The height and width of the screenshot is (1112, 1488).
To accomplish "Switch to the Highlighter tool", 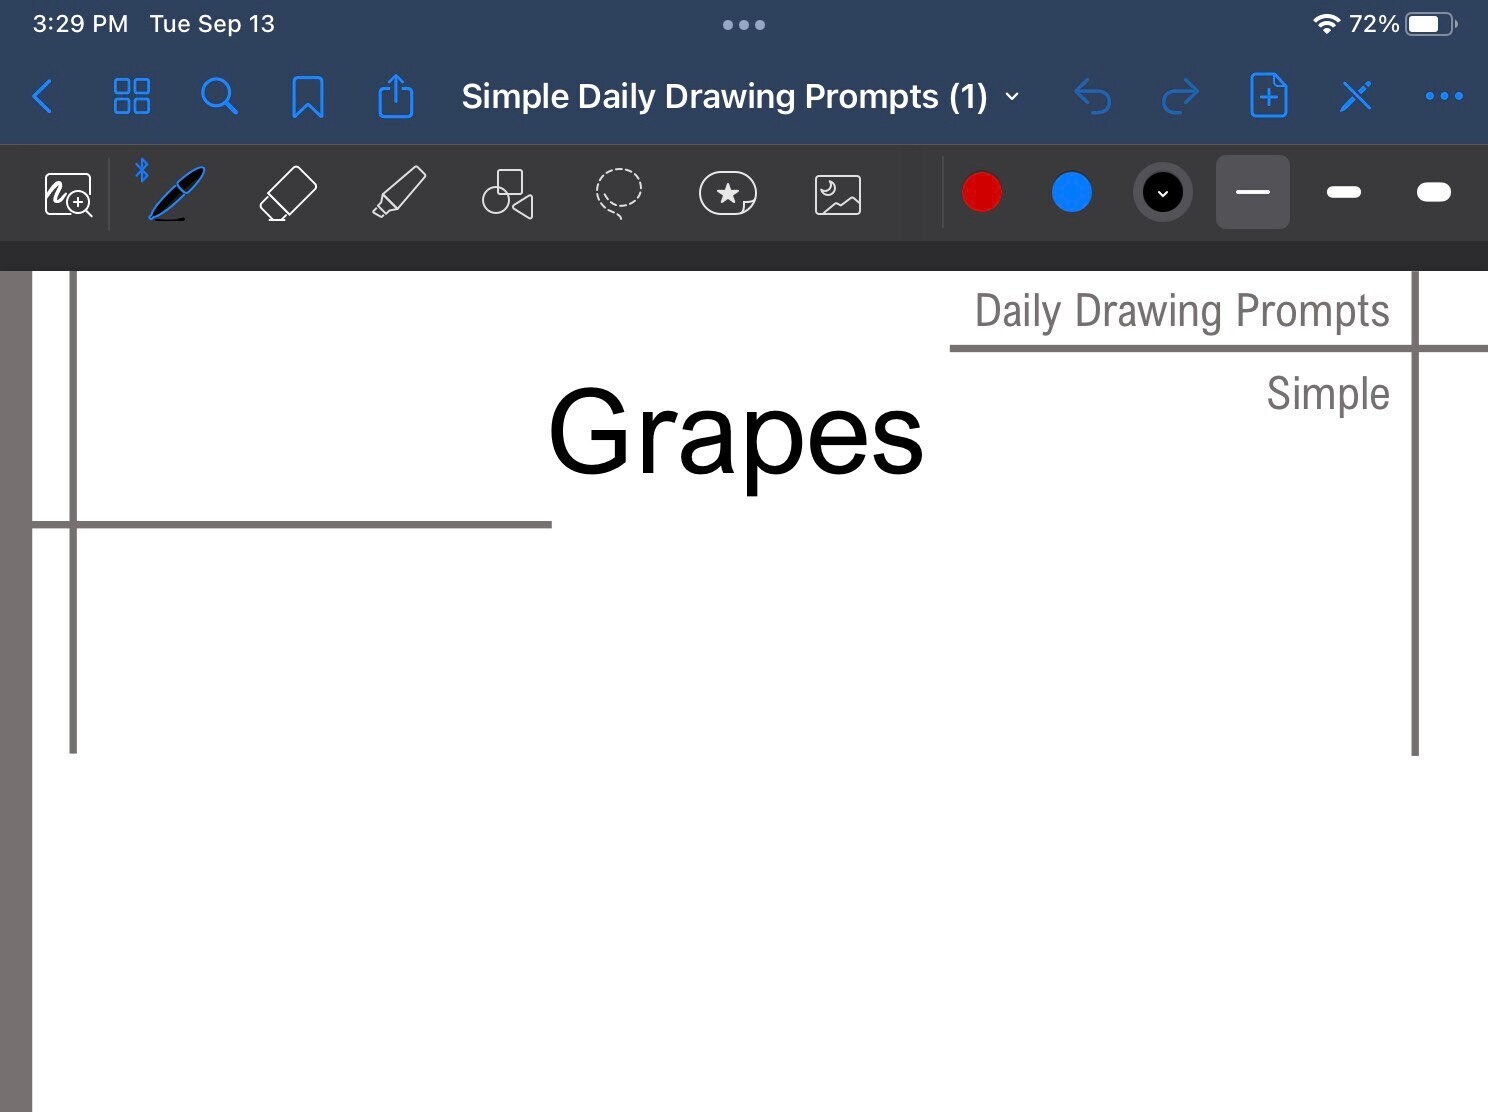I will tap(397, 192).
